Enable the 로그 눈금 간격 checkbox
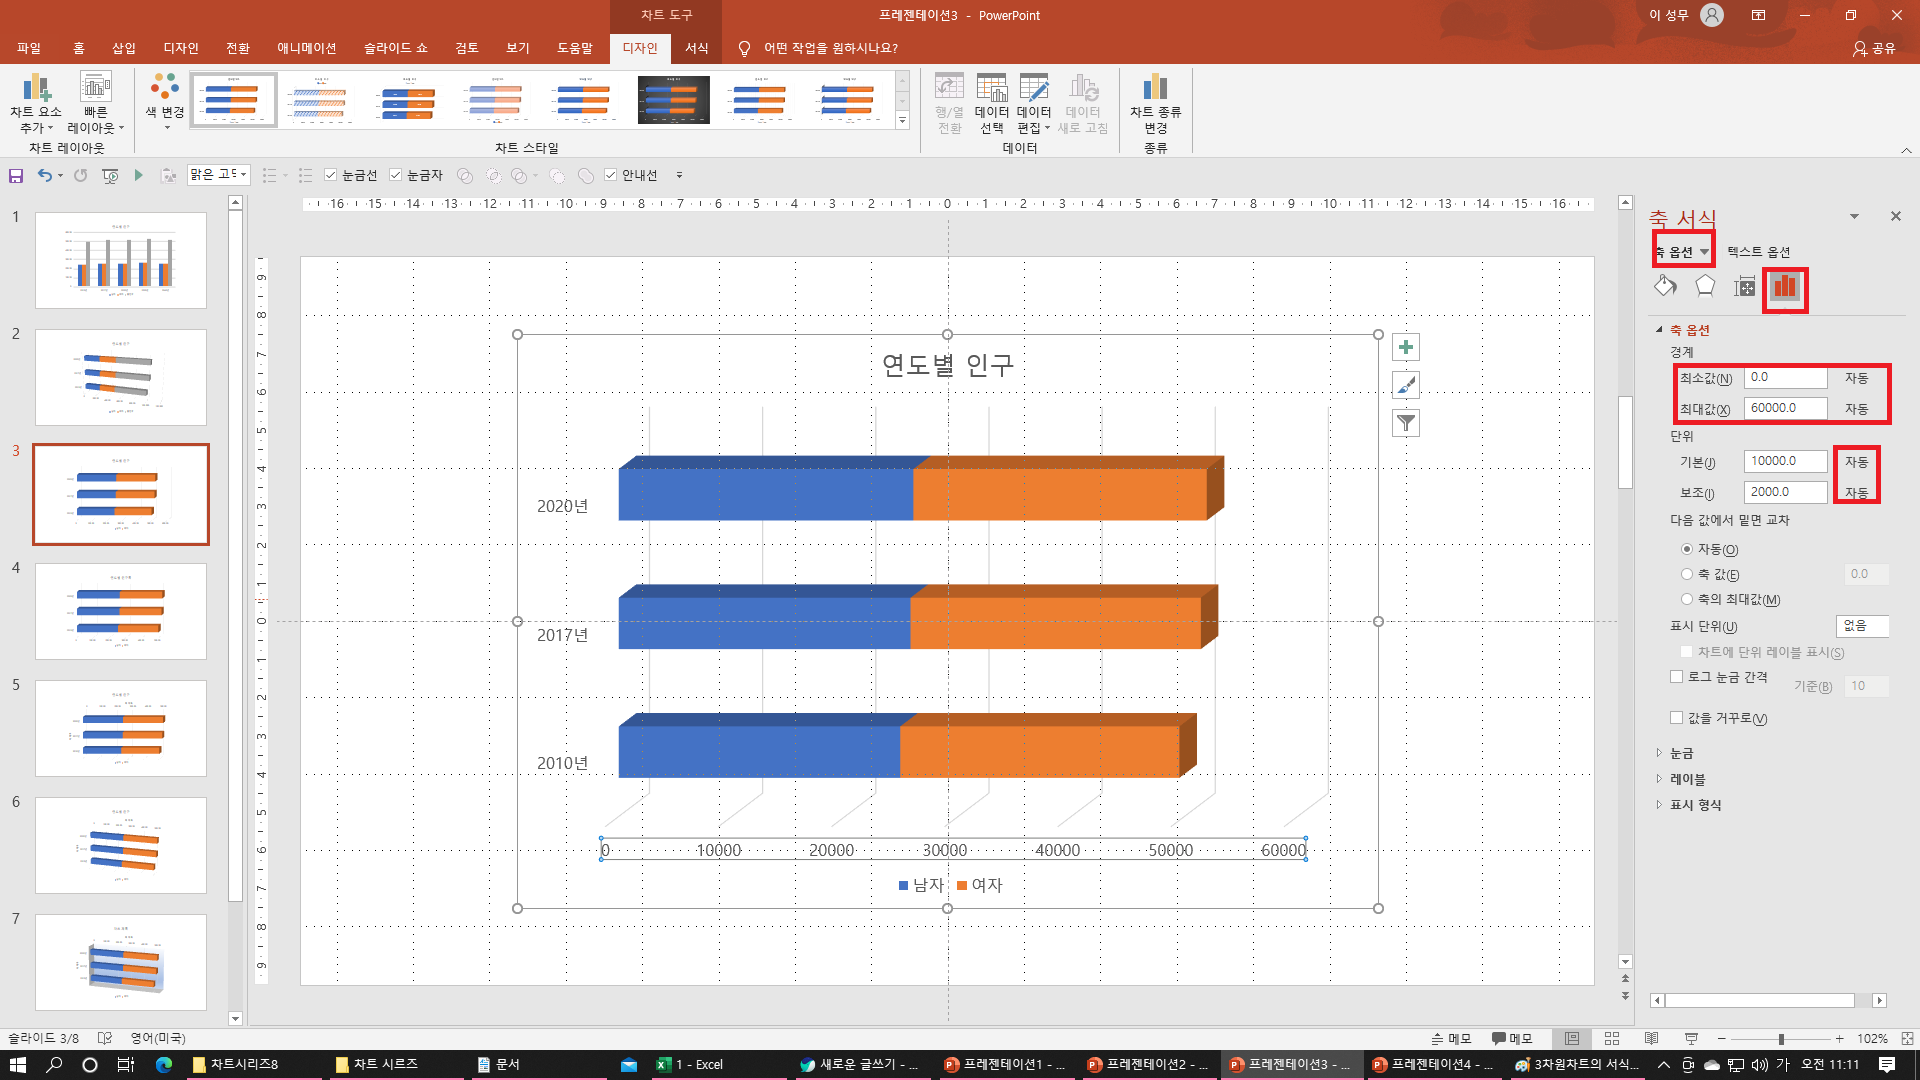1920x1080 pixels. pyautogui.click(x=1677, y=677)
